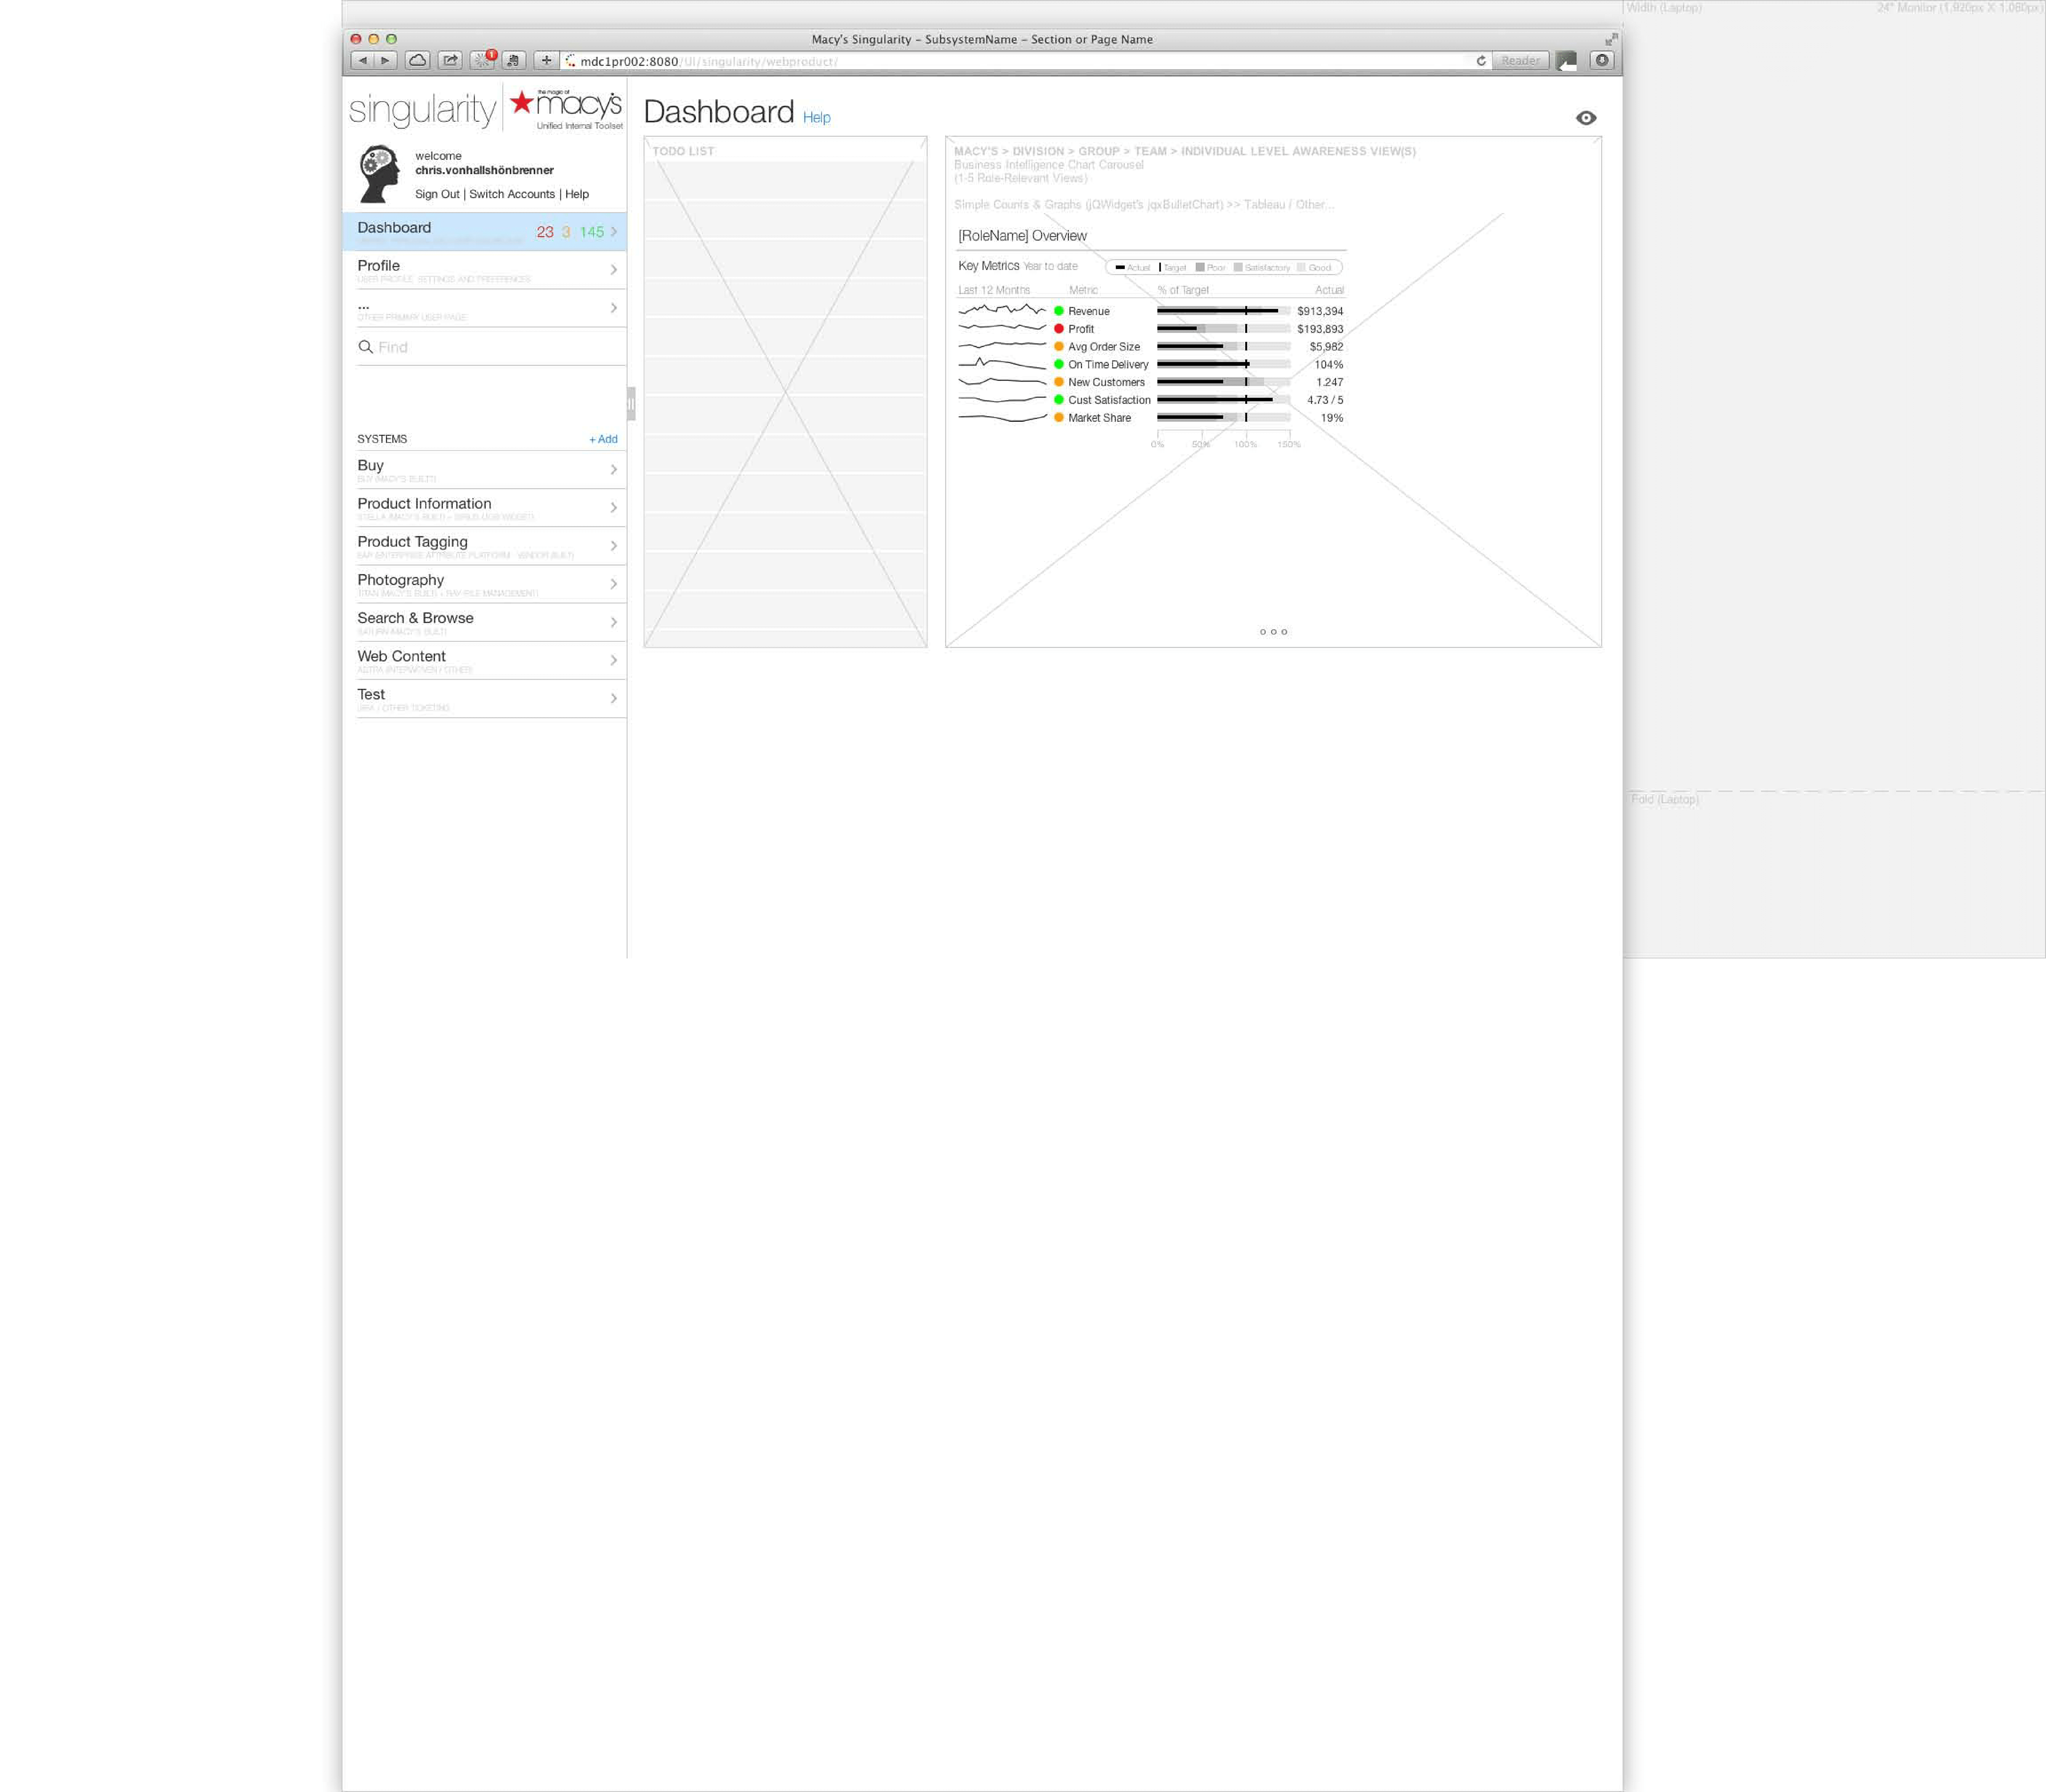Click the iCloud tabs toolbar icon
Viewport: 2046px width, 1792px height.
418,60
